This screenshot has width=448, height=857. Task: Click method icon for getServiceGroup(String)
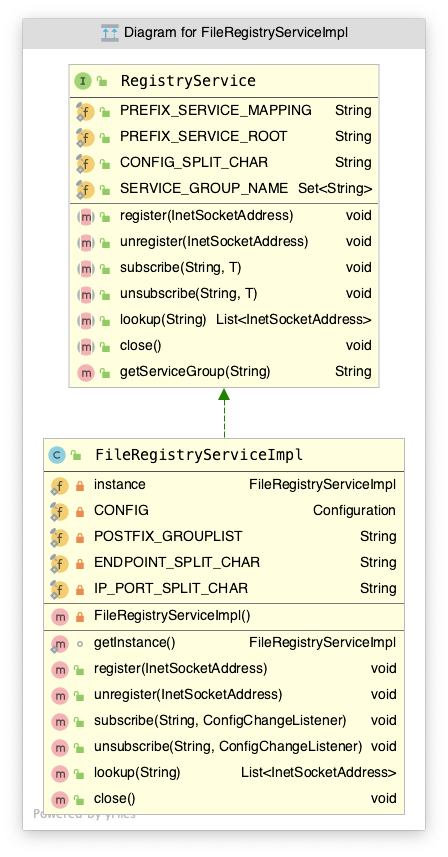point(85,373)
